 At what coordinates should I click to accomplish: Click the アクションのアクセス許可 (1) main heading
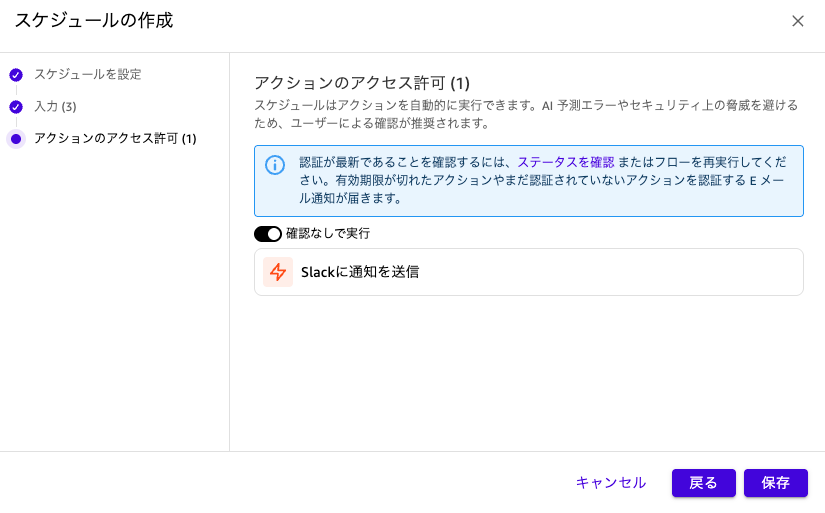(362, 83)
